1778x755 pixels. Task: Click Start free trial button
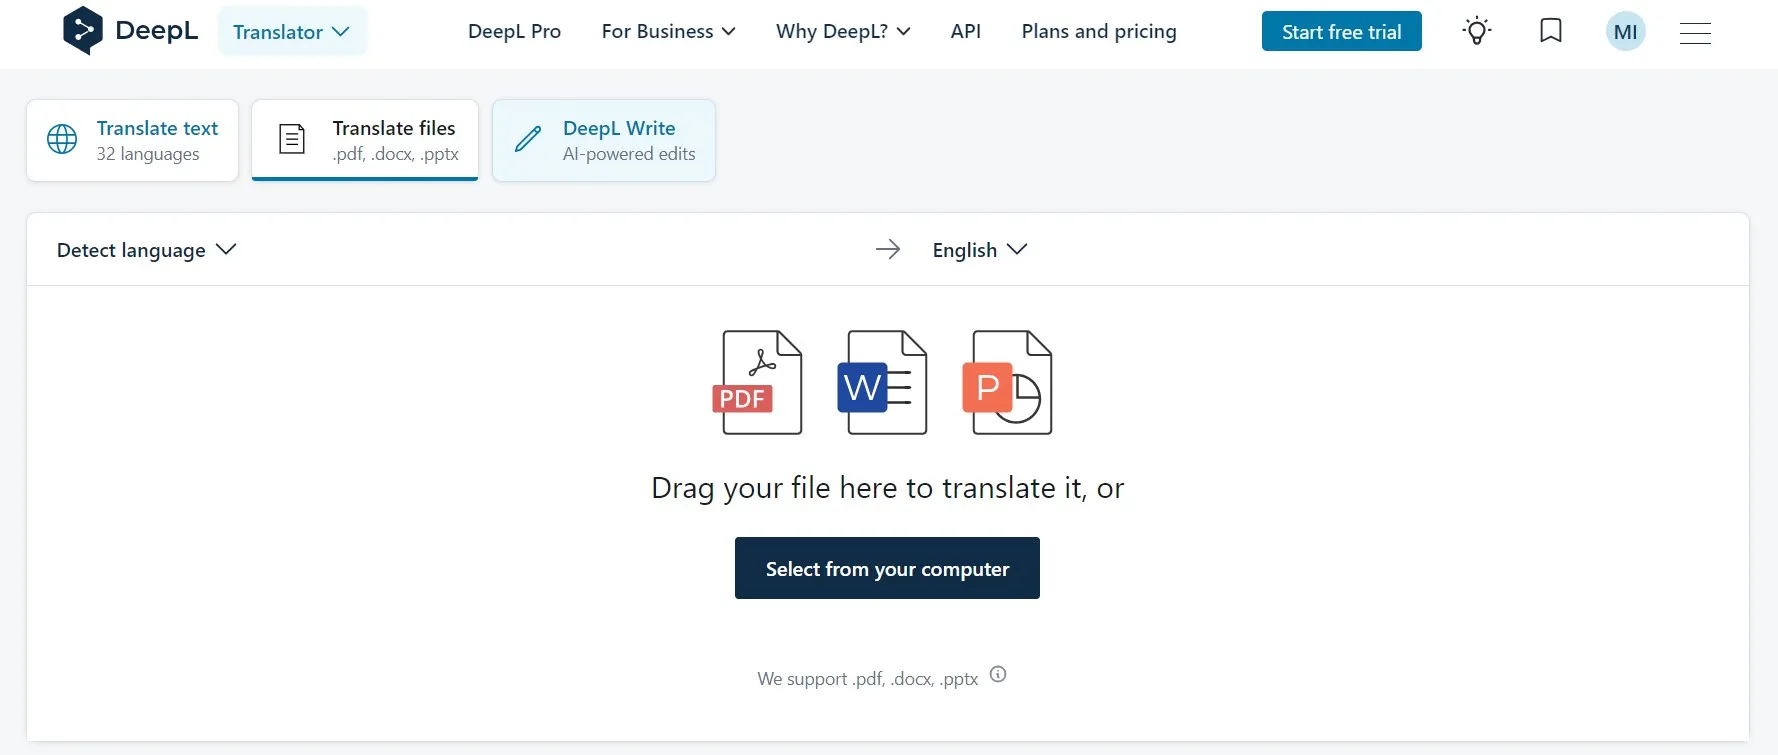tap(1341, 32)
